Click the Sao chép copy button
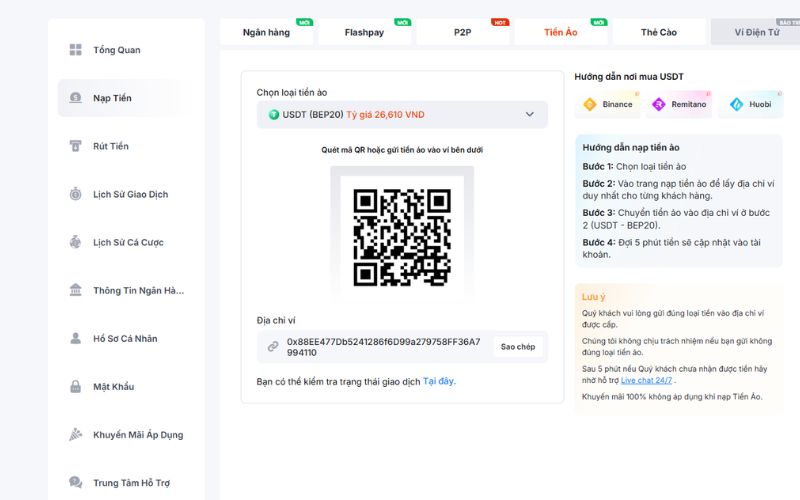Screen dimensions: 800x500 click(518, 346)
